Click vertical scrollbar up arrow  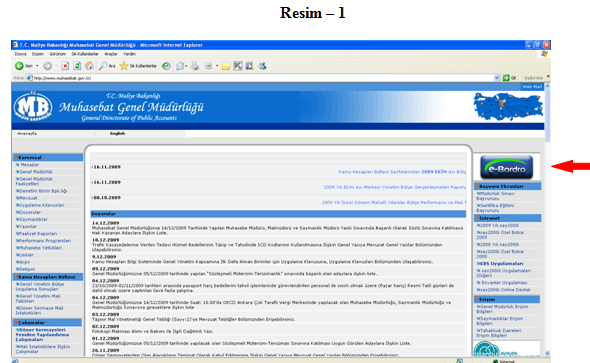pyautogui.click(x=547, y=86)
